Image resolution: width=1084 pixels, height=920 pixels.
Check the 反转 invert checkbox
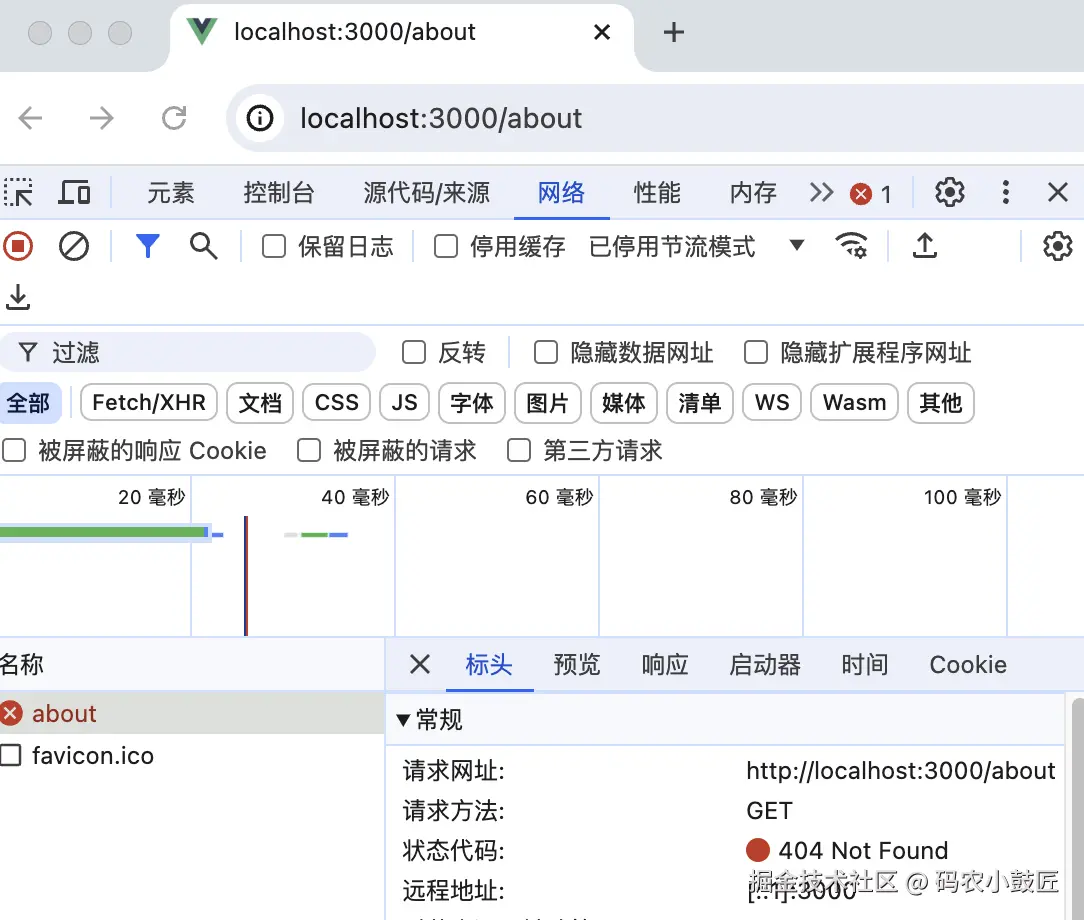click(414, 353)
